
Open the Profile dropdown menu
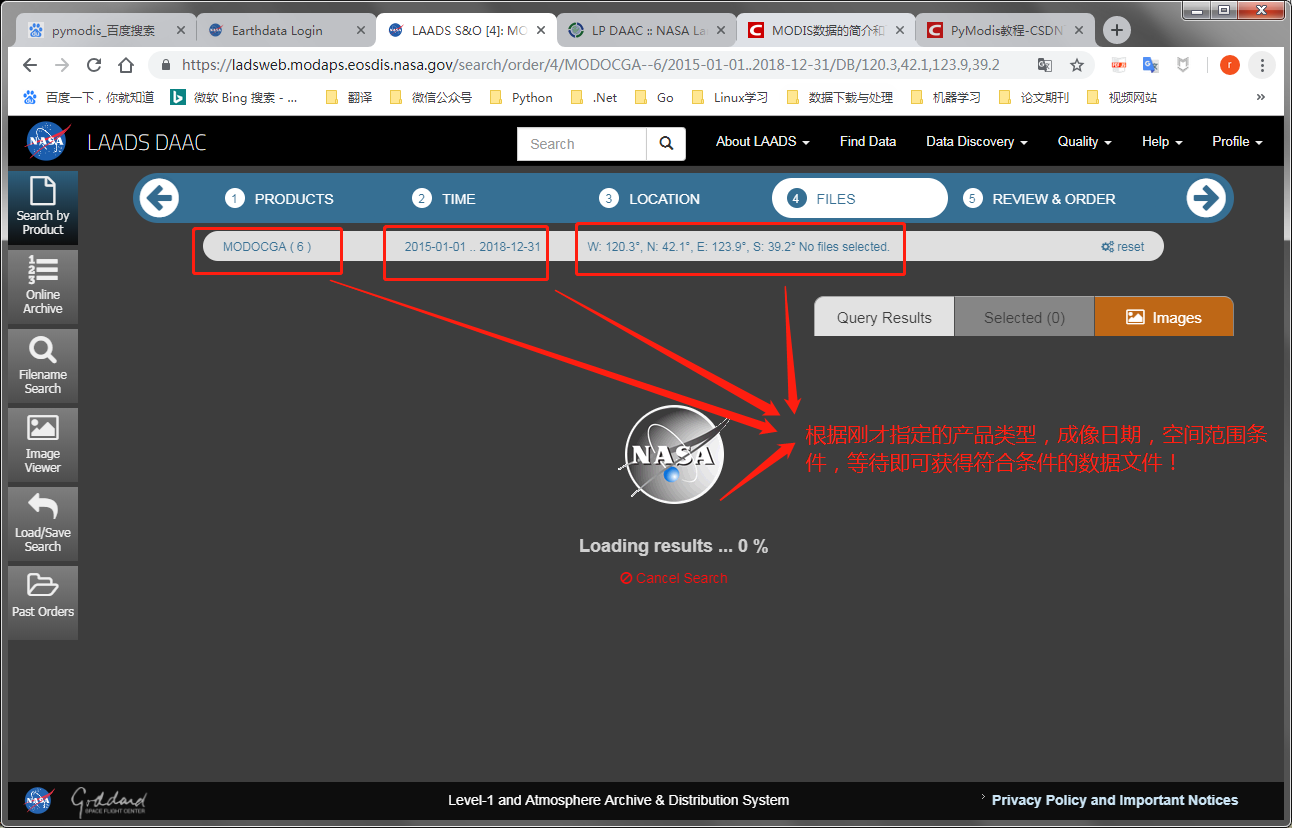(1236, 142)
